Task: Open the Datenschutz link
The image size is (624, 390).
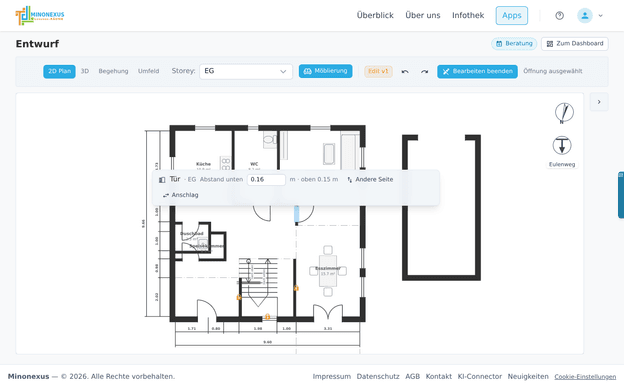Action: 378,376
